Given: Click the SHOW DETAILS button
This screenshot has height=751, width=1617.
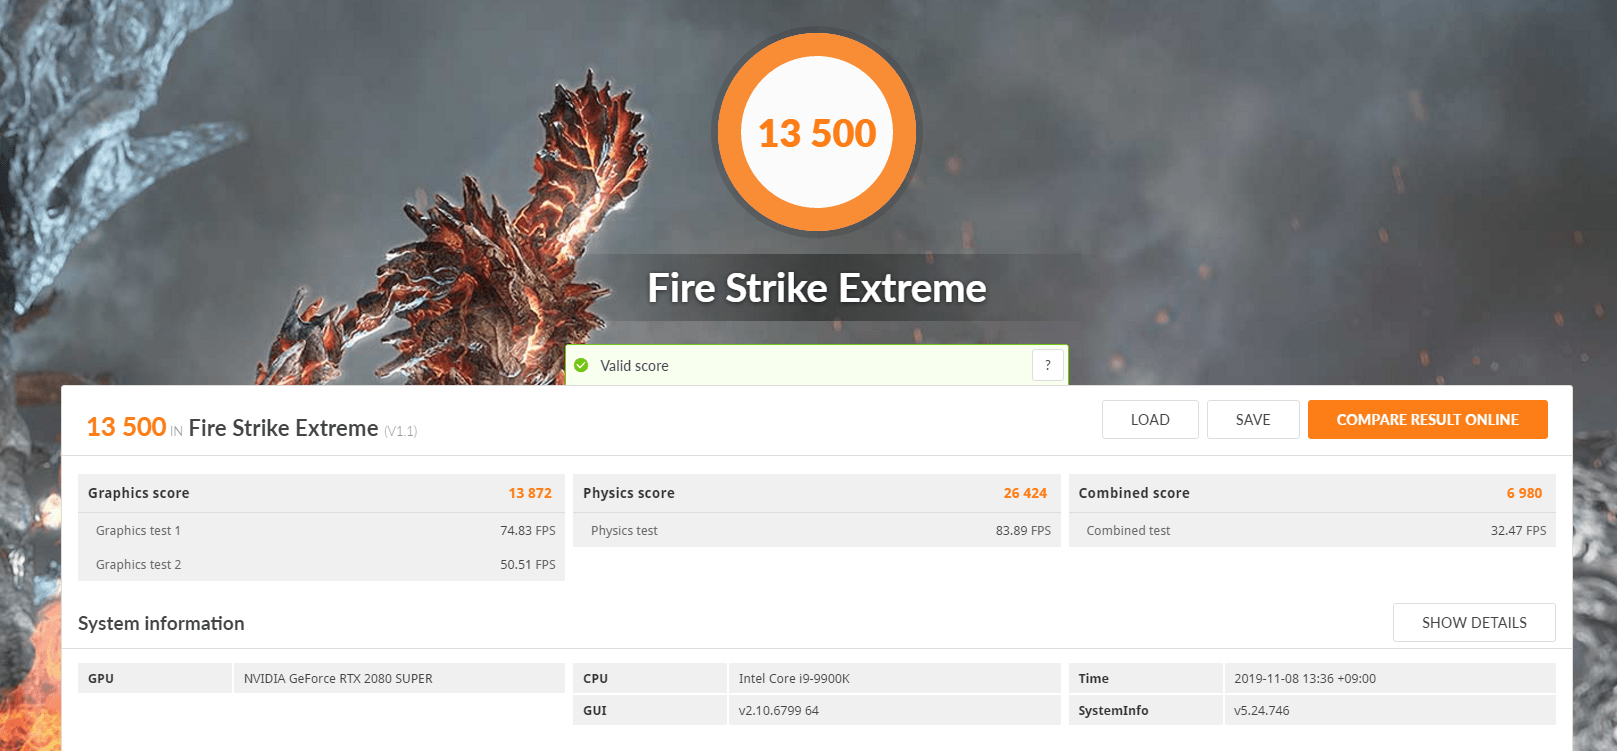Looking at the screenshot, I should [x=1474, y=622].
